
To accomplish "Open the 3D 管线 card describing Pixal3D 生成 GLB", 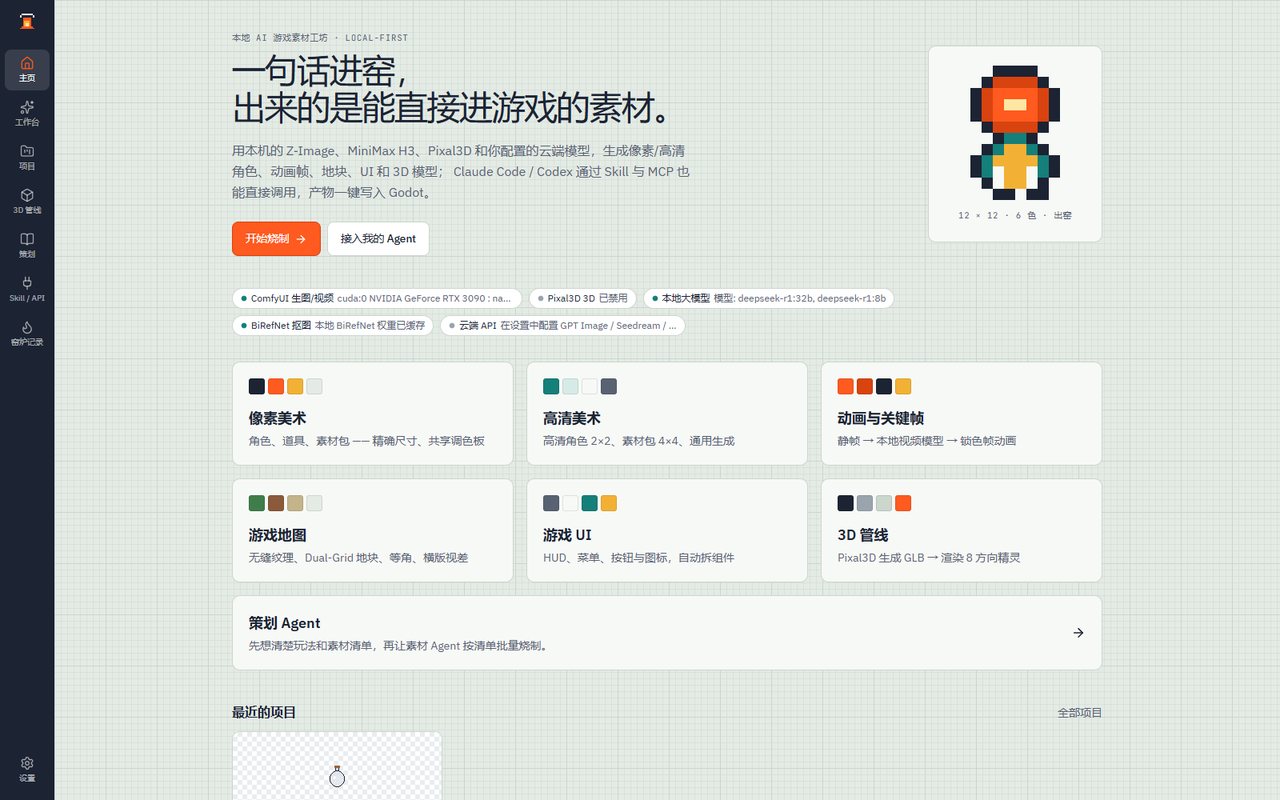I will tap(961, 530).
